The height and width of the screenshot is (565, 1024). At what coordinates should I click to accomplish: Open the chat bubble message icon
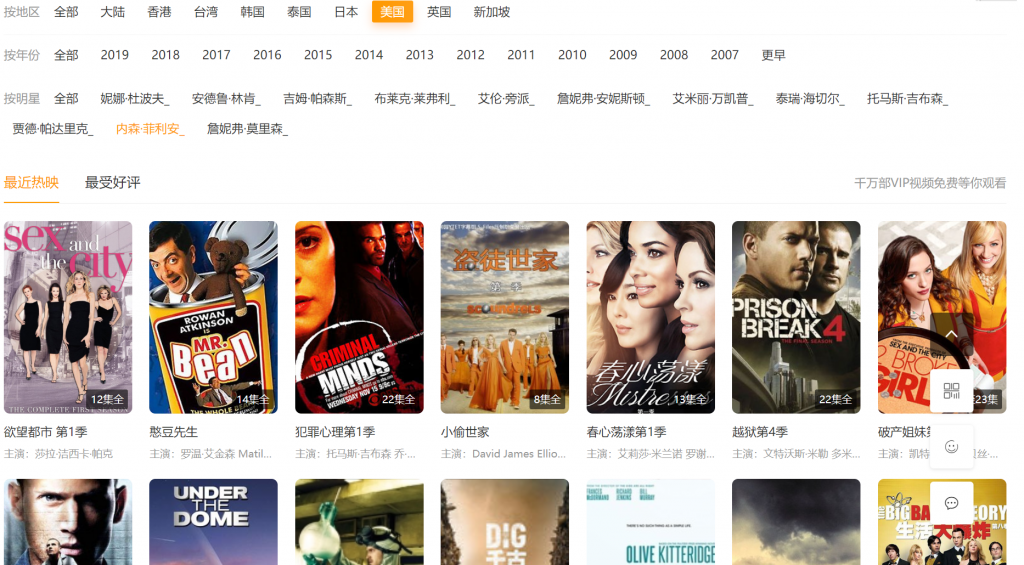(951, 503)
